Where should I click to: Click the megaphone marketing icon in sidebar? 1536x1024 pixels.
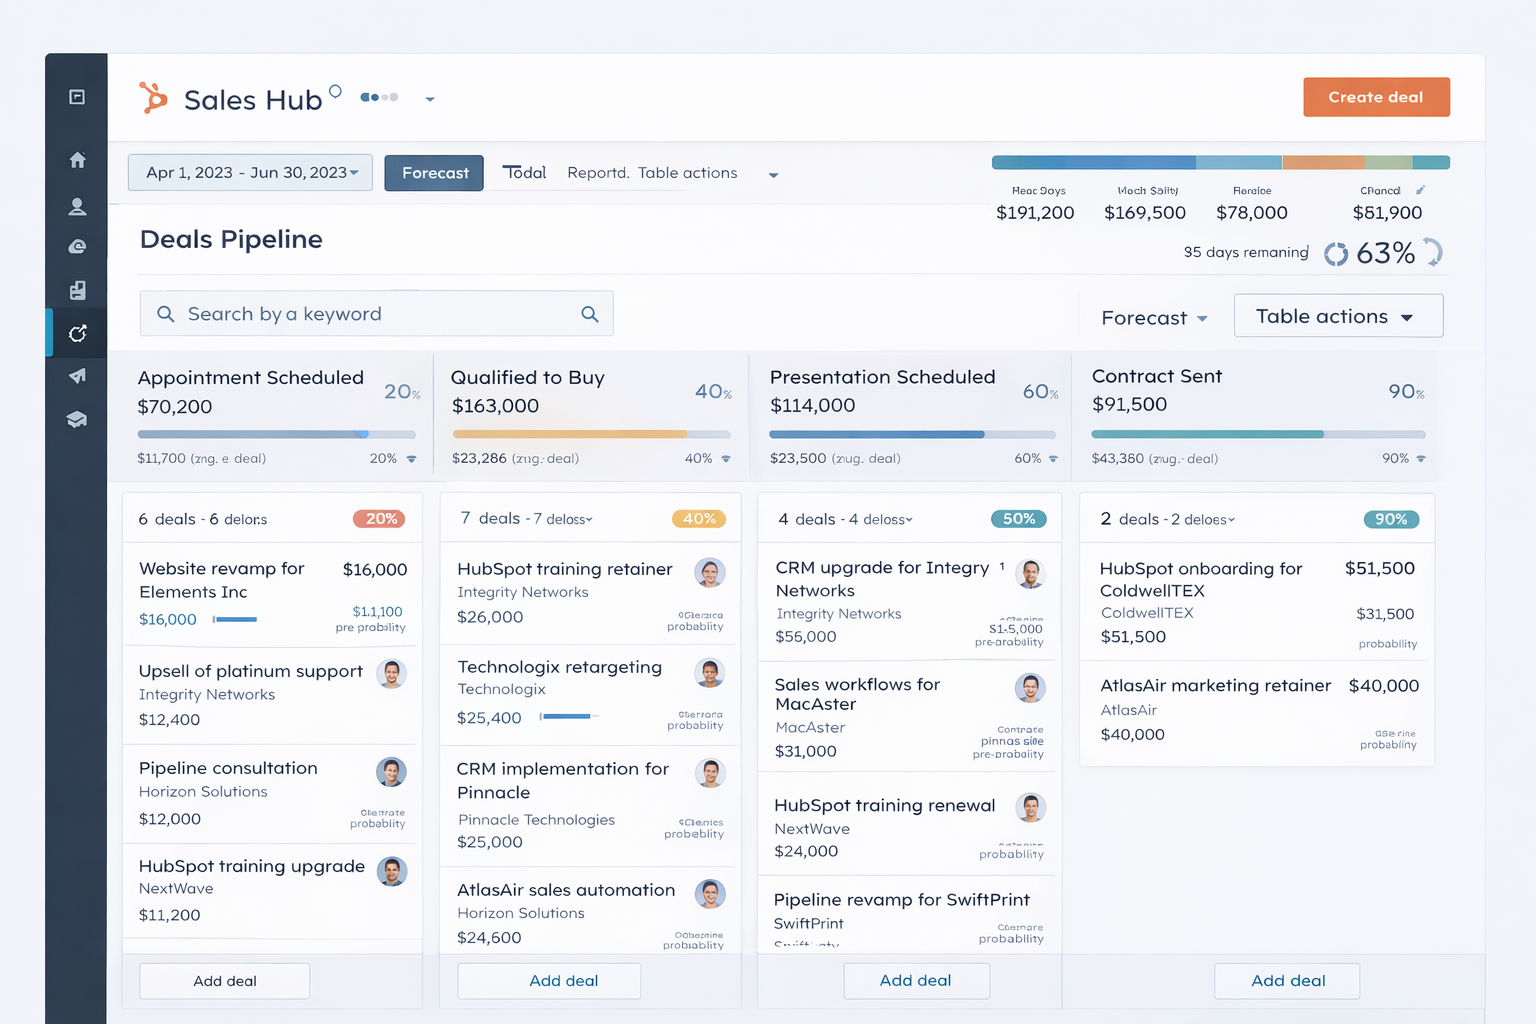pos(77,376)
